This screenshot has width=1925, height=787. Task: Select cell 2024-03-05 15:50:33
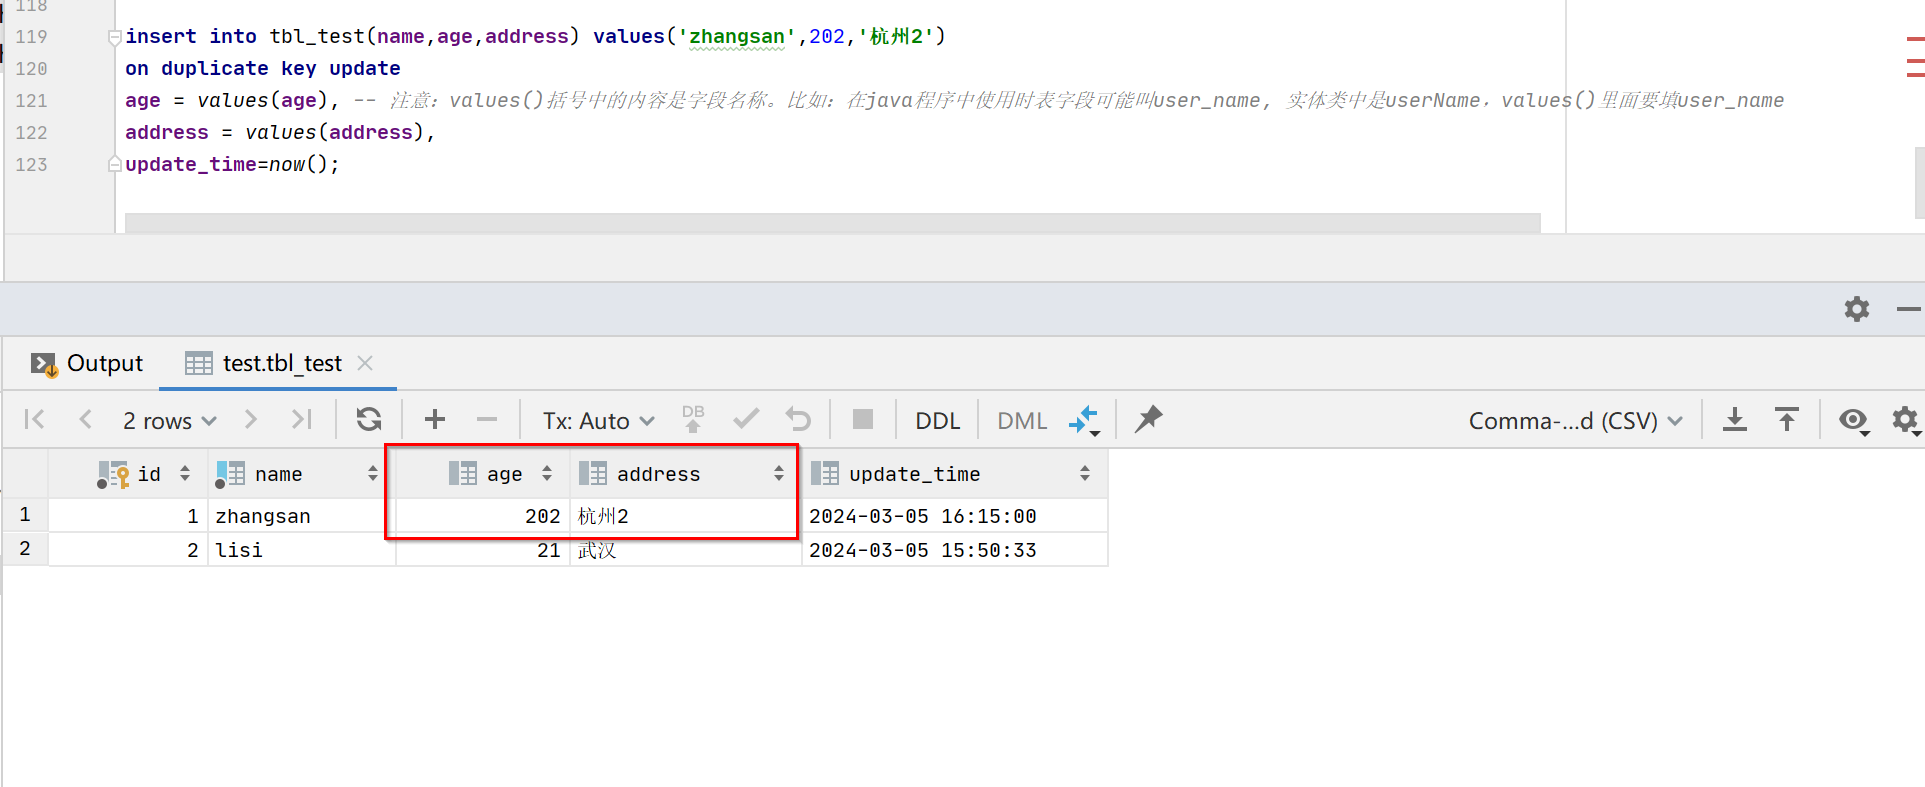pyautogui.click(x=955, y=550)
